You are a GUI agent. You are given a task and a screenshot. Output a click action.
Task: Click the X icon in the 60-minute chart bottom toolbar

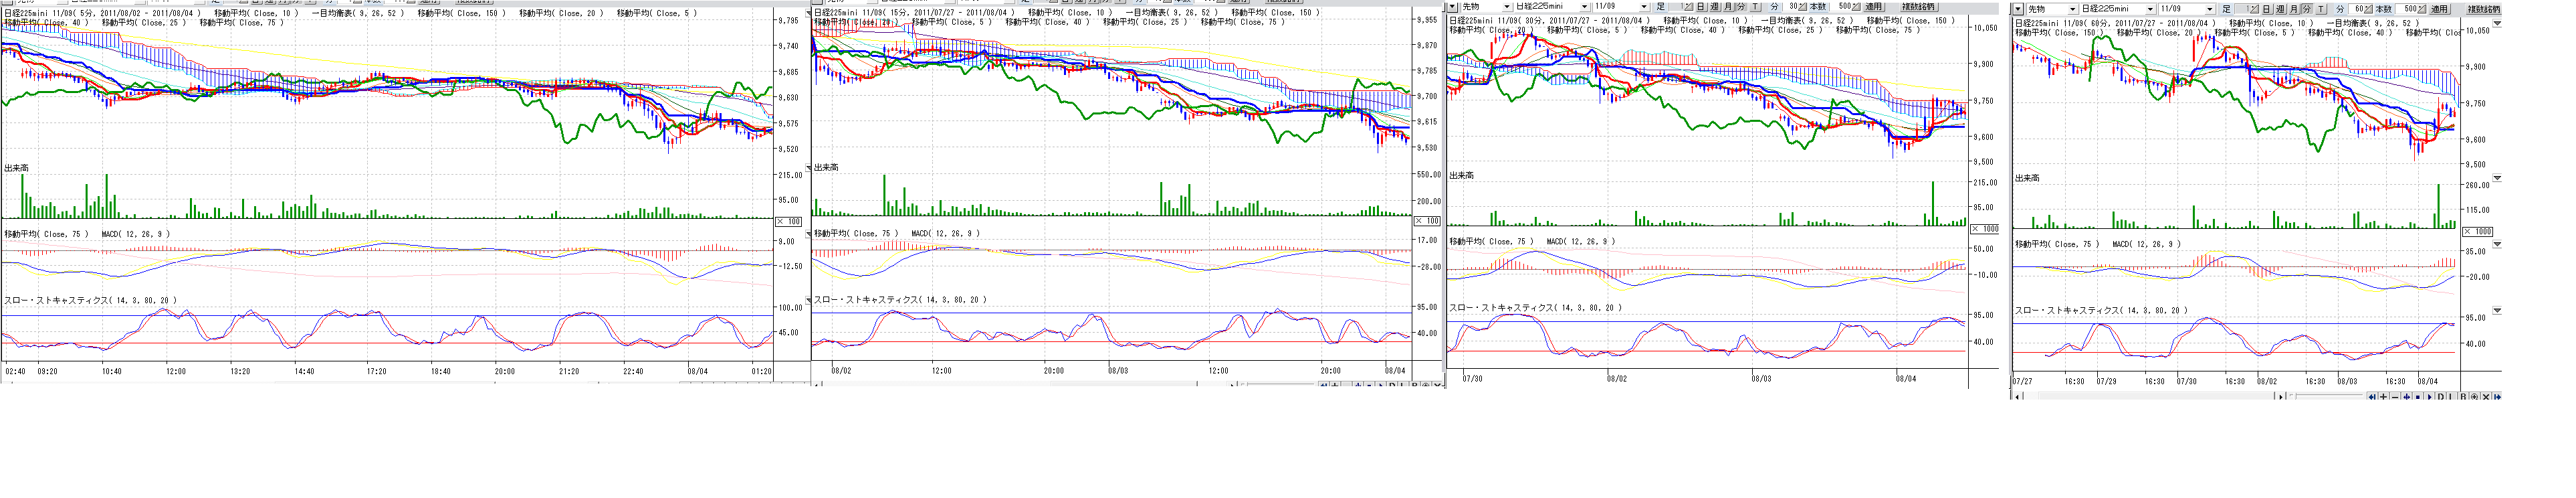(x=2486, y=397)
